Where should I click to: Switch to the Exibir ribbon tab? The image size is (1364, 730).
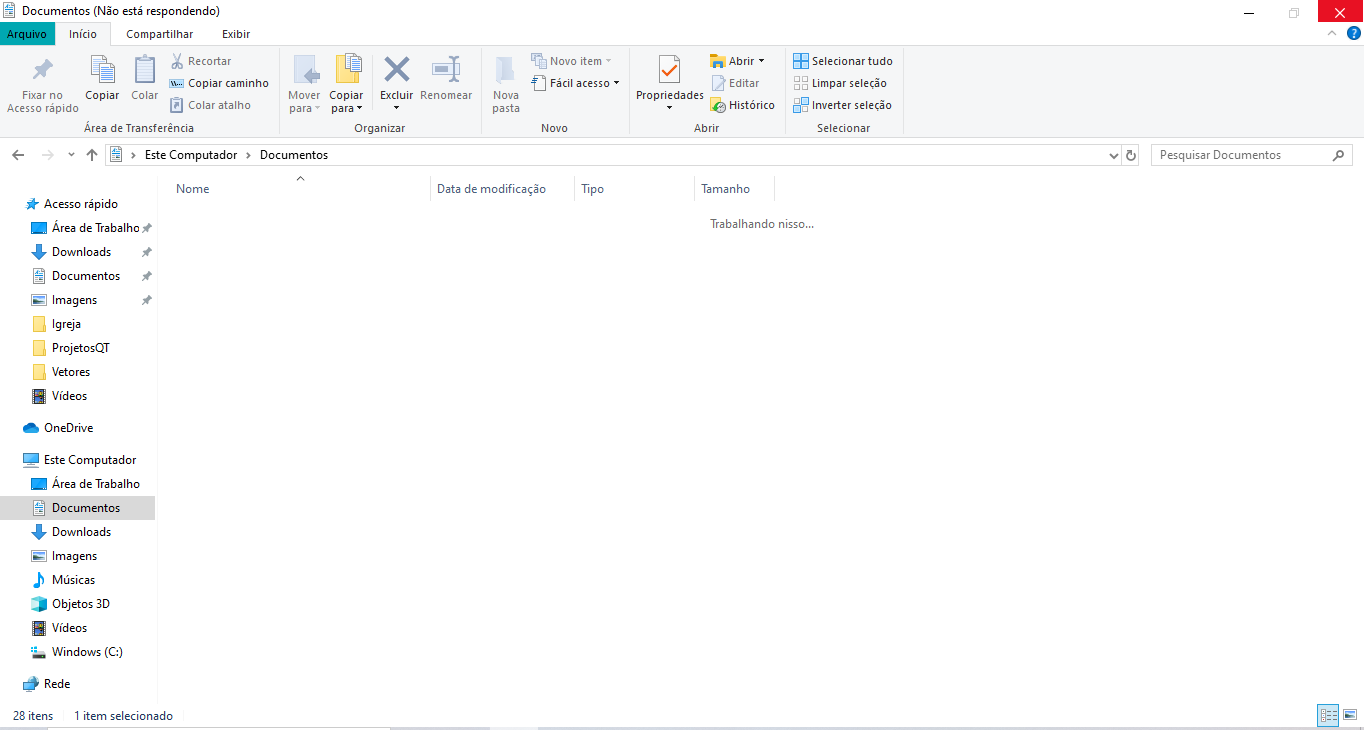(236, 34)
